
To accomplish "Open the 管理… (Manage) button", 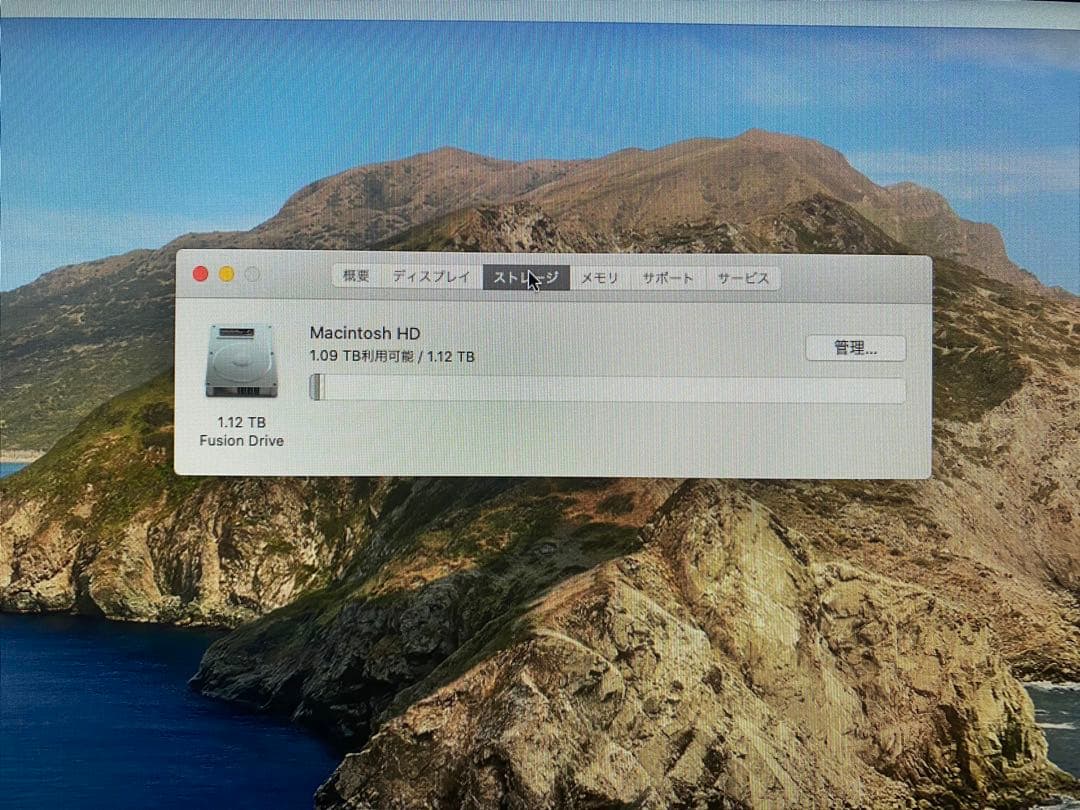I will (857, 348).
